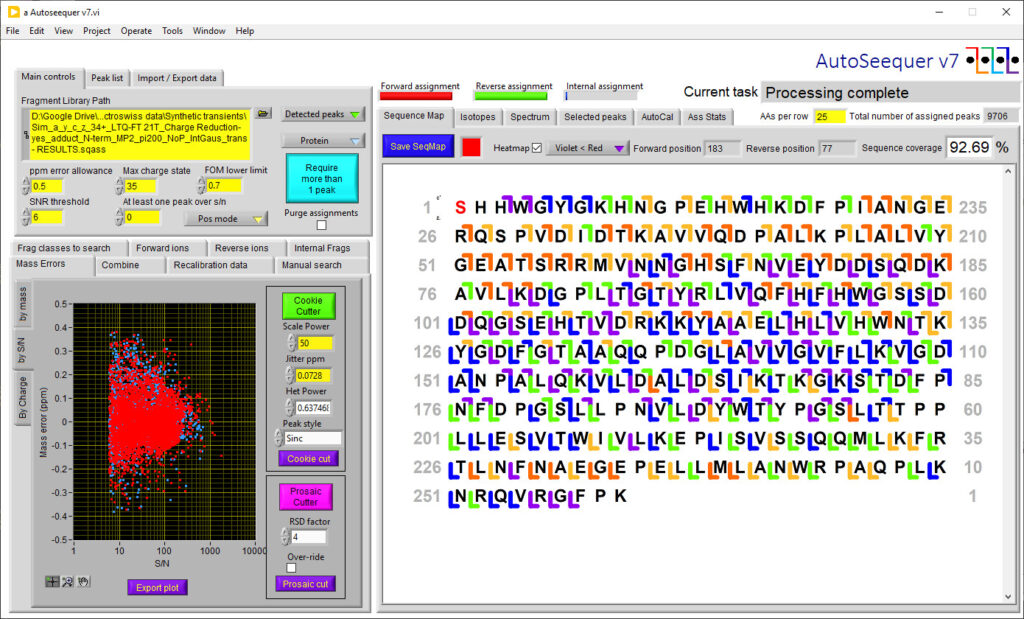Open the Pos mode dropdown
1024x619 pixels.
coord(226,219)
